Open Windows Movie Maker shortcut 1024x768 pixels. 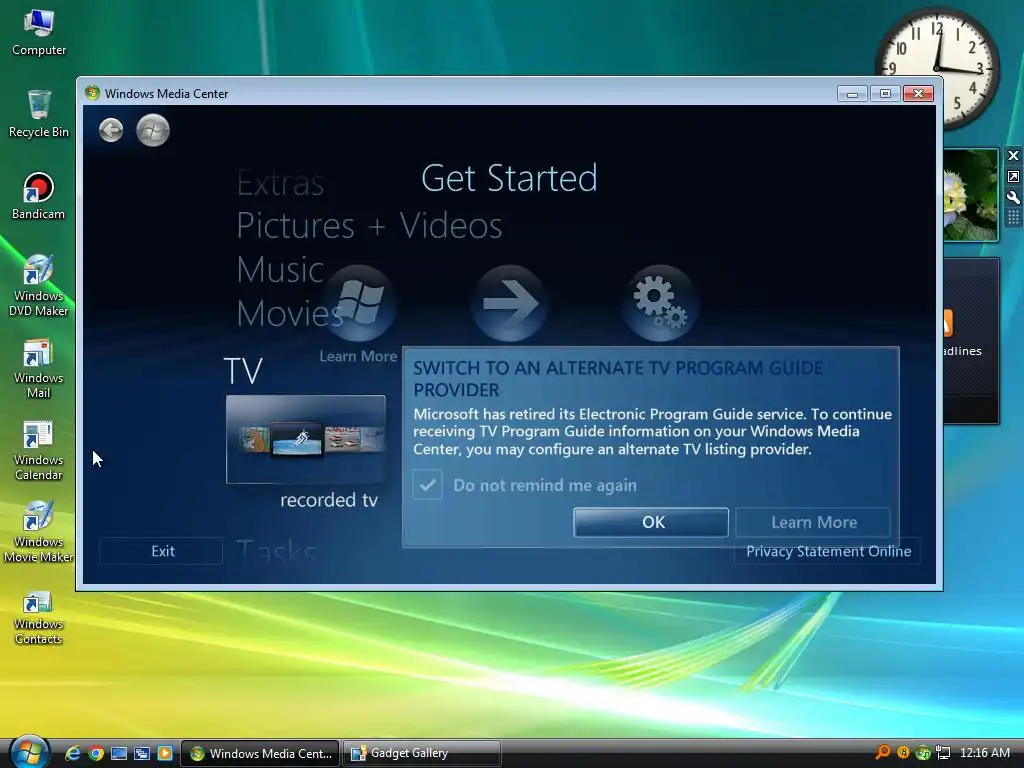pyautogui.click(x=39, y=532)
